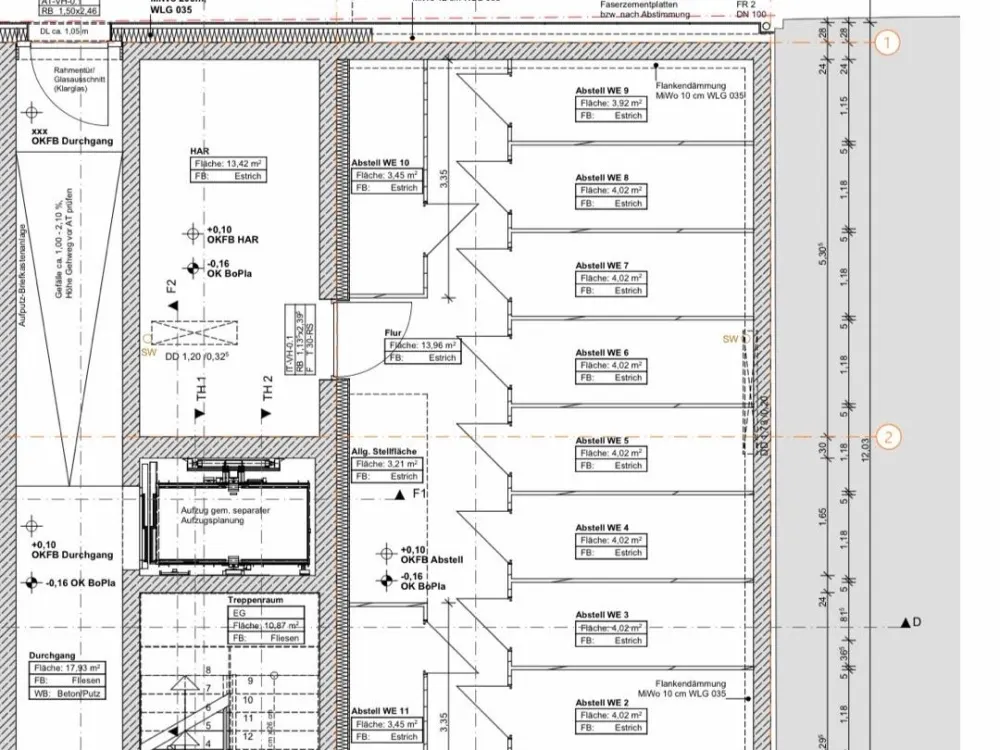The height and width of the screenshot is (750, 1000).
Task: Select the '+0,10 OKFB Durchgang' level note
Action: (x=72, y=550)
